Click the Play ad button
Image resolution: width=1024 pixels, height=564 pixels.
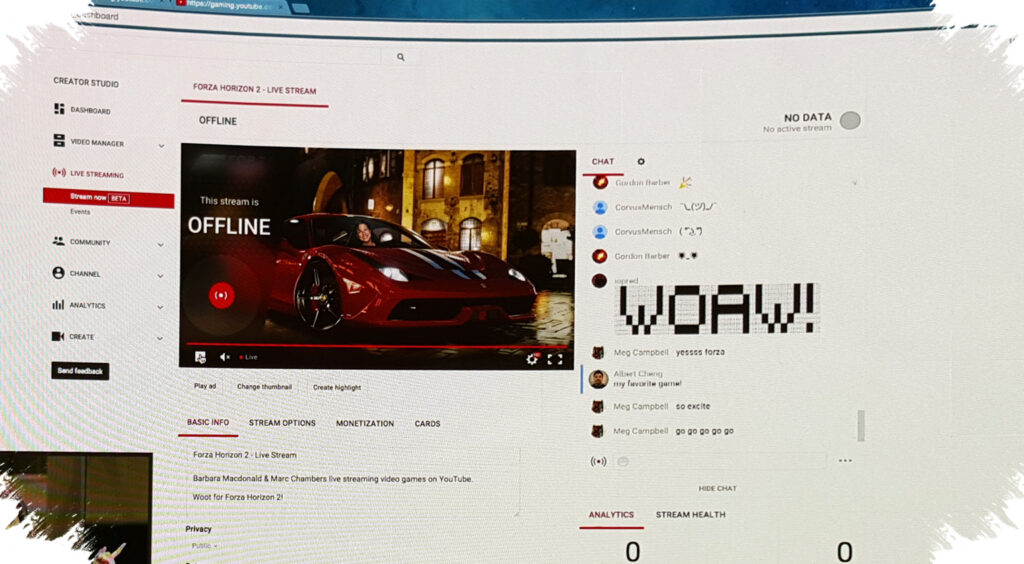pos(205,386)
